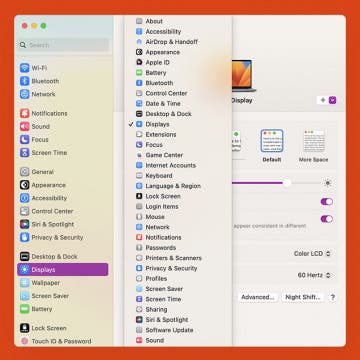The image size is (360, 360).
Task: Click the Search field in the sidebar
Action: (64, 45)
